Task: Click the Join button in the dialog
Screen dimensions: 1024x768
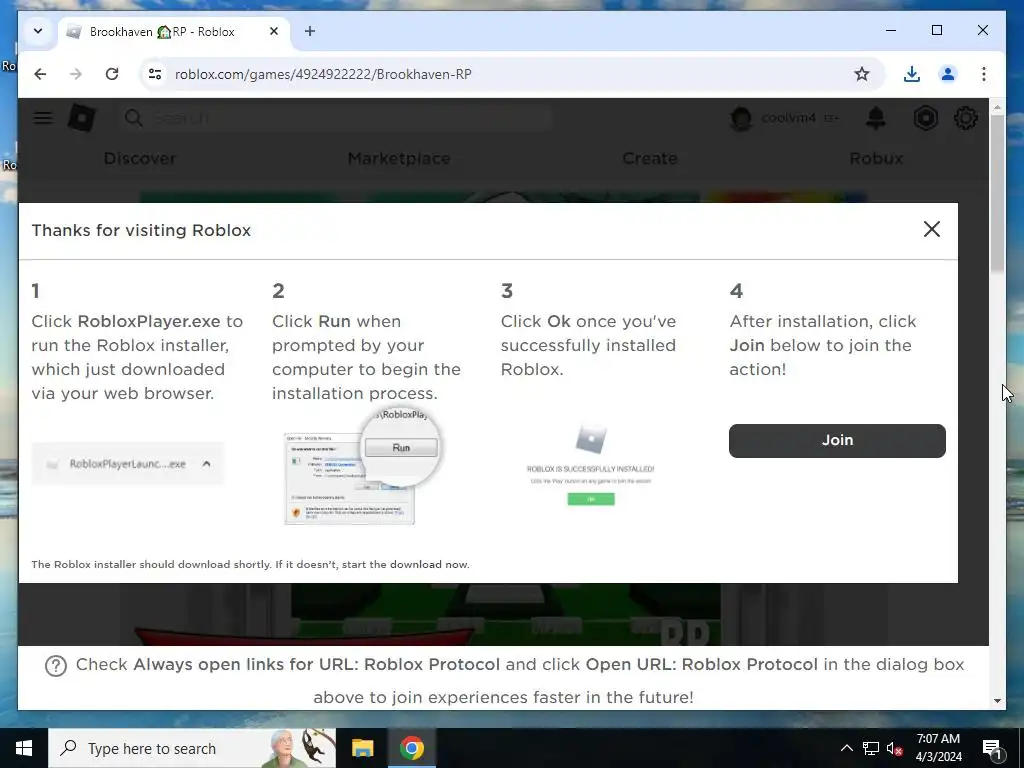Action: 837,440
